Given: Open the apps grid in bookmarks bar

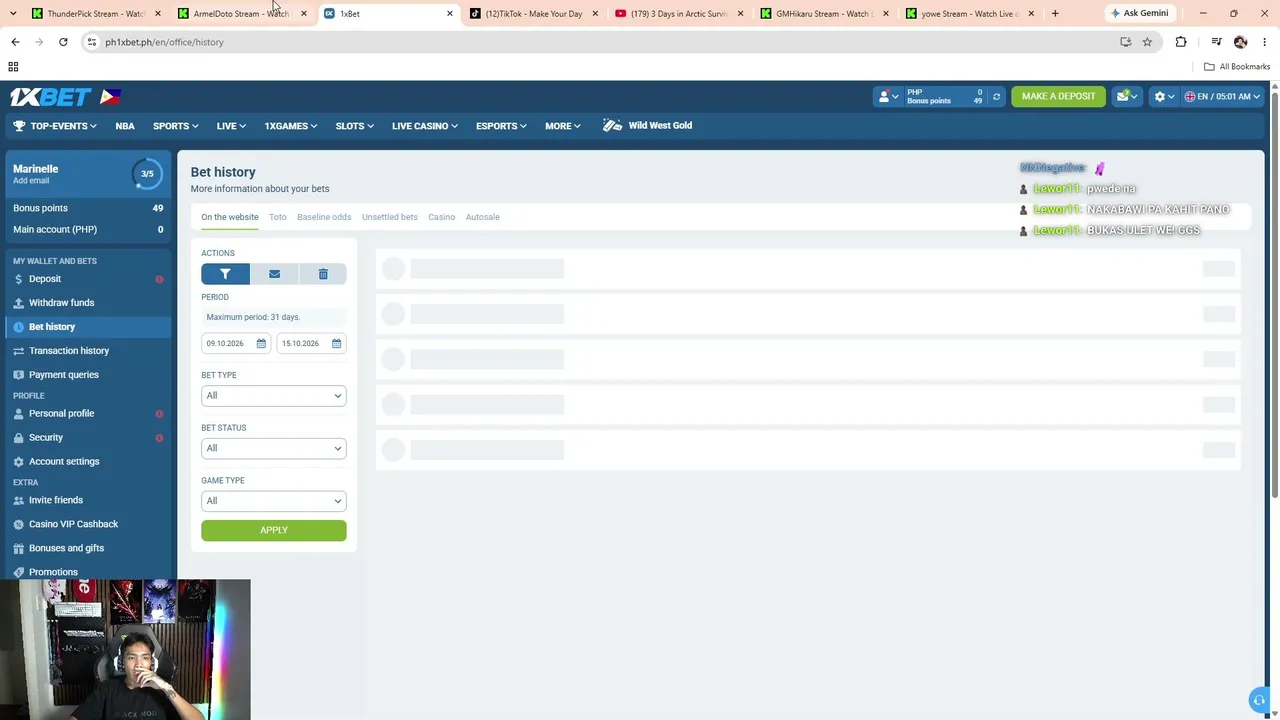Looking at the screenshot, I should (13, 66).
